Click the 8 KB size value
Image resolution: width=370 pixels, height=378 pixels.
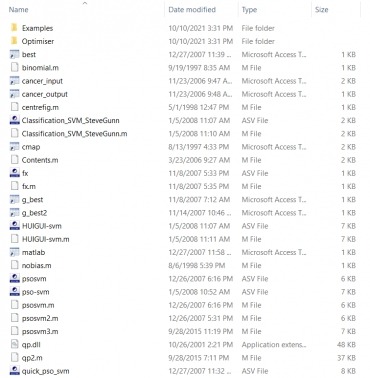click(348, 371)
